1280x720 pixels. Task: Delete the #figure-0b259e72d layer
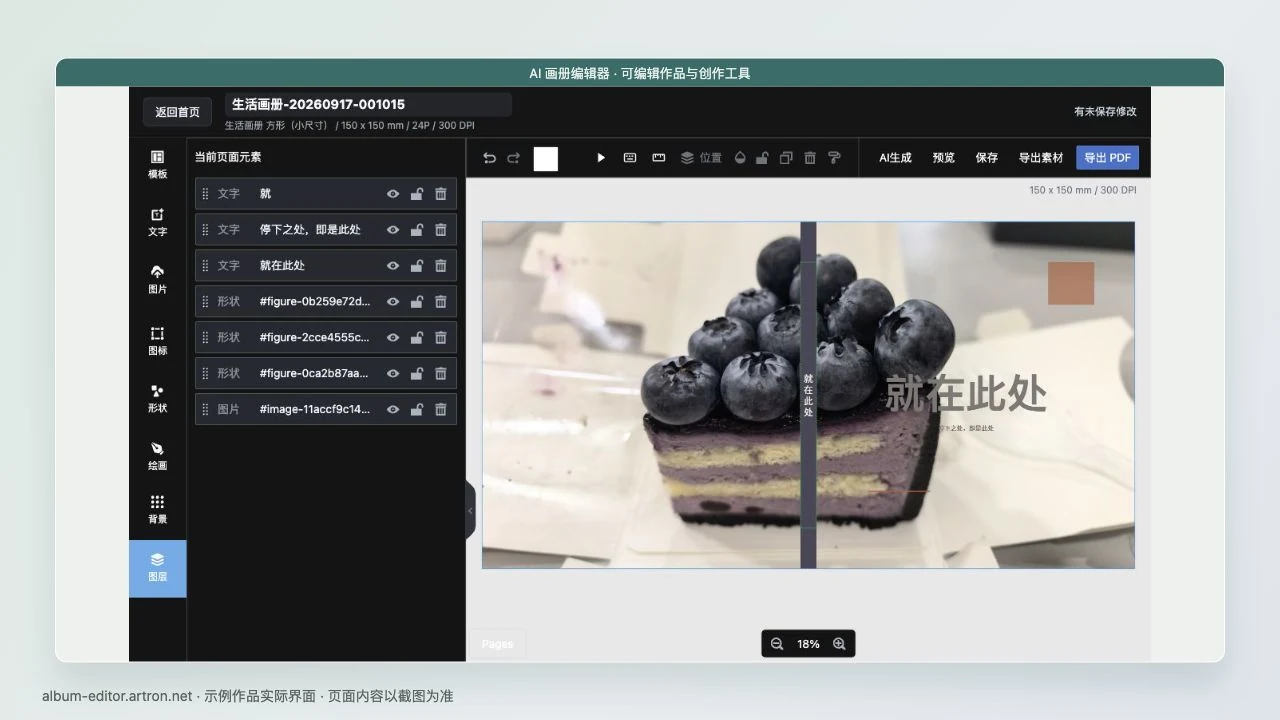click(441, 301)
